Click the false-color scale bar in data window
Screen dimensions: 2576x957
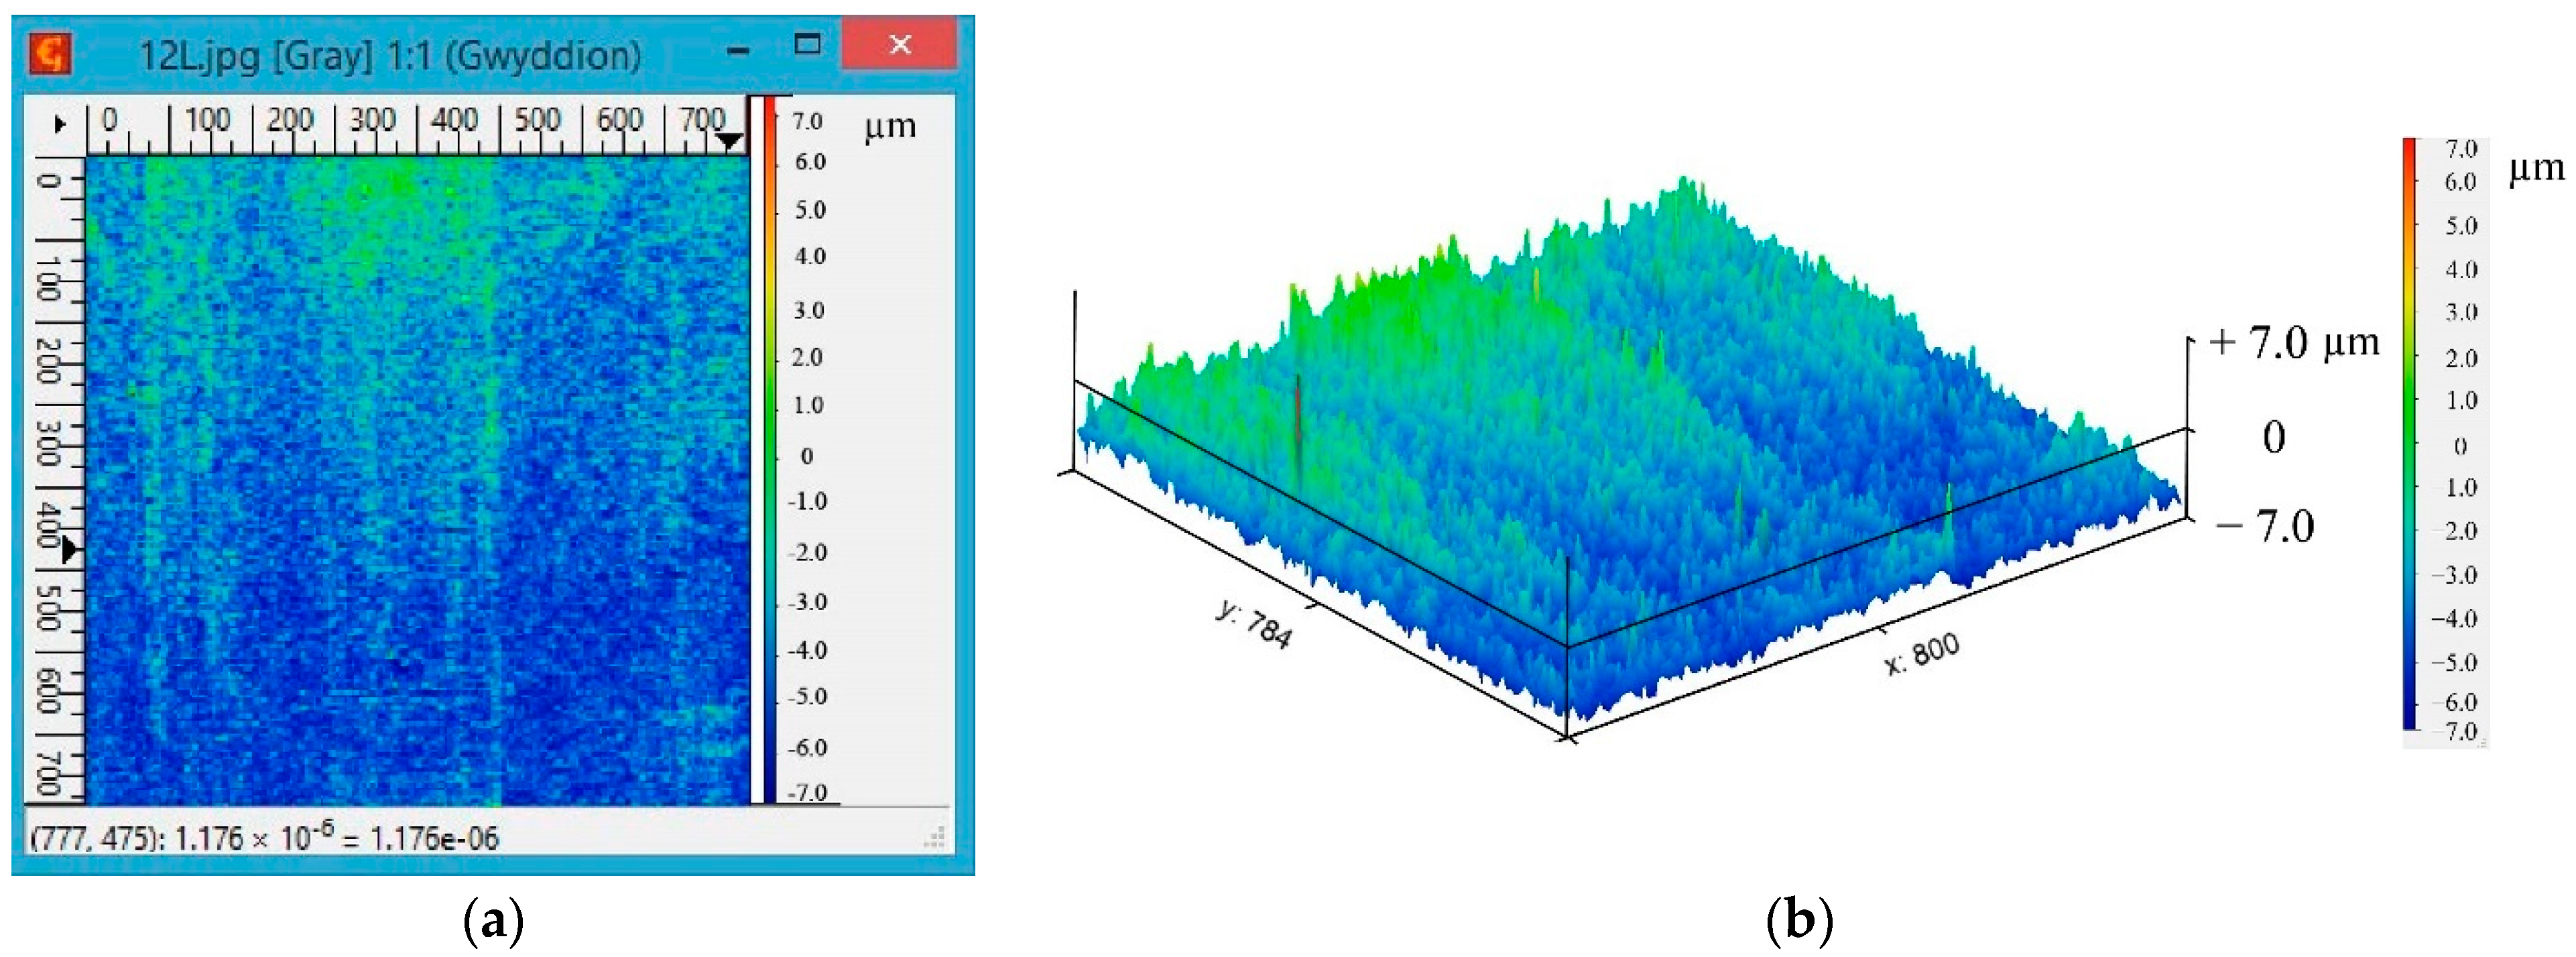(x=770, y=450)
